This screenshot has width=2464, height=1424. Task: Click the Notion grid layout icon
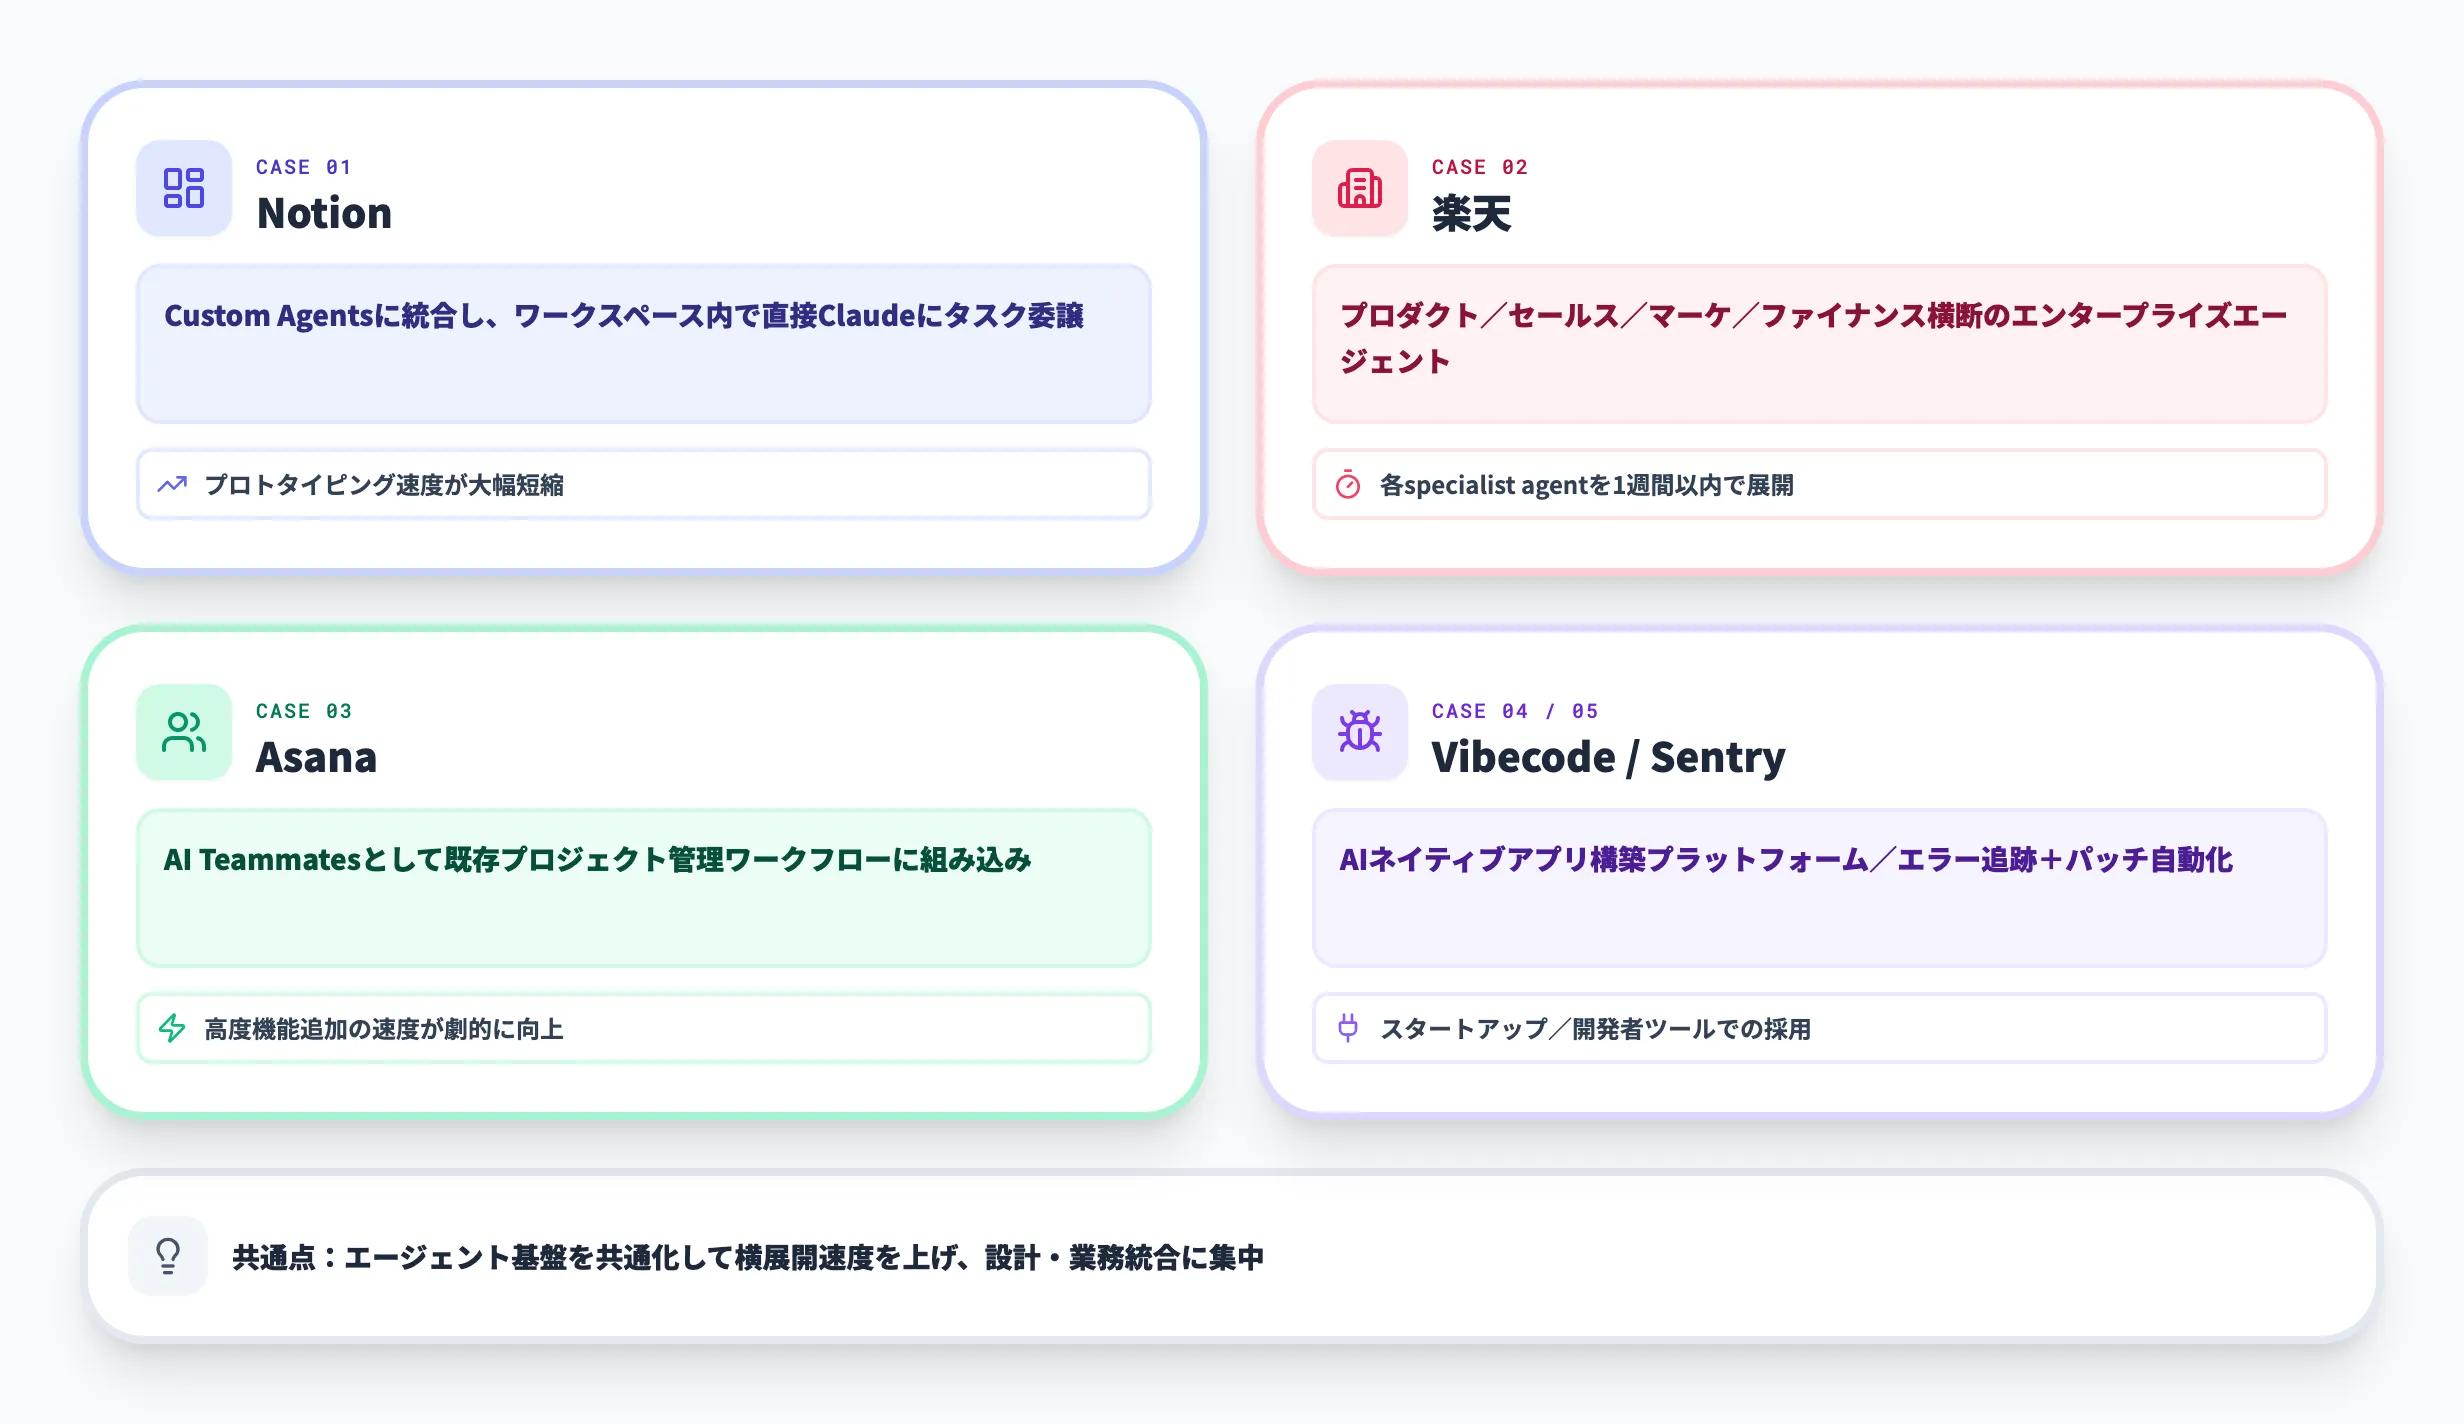click(x=184, y=188)
